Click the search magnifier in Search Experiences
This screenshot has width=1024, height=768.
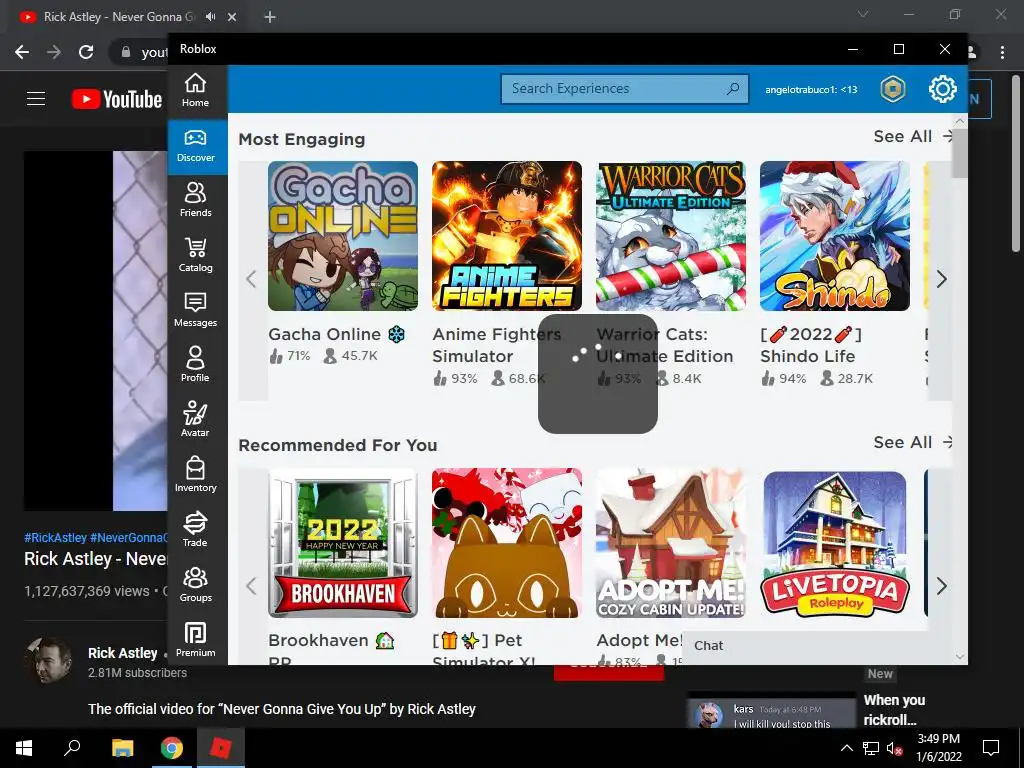coord(733,88)
